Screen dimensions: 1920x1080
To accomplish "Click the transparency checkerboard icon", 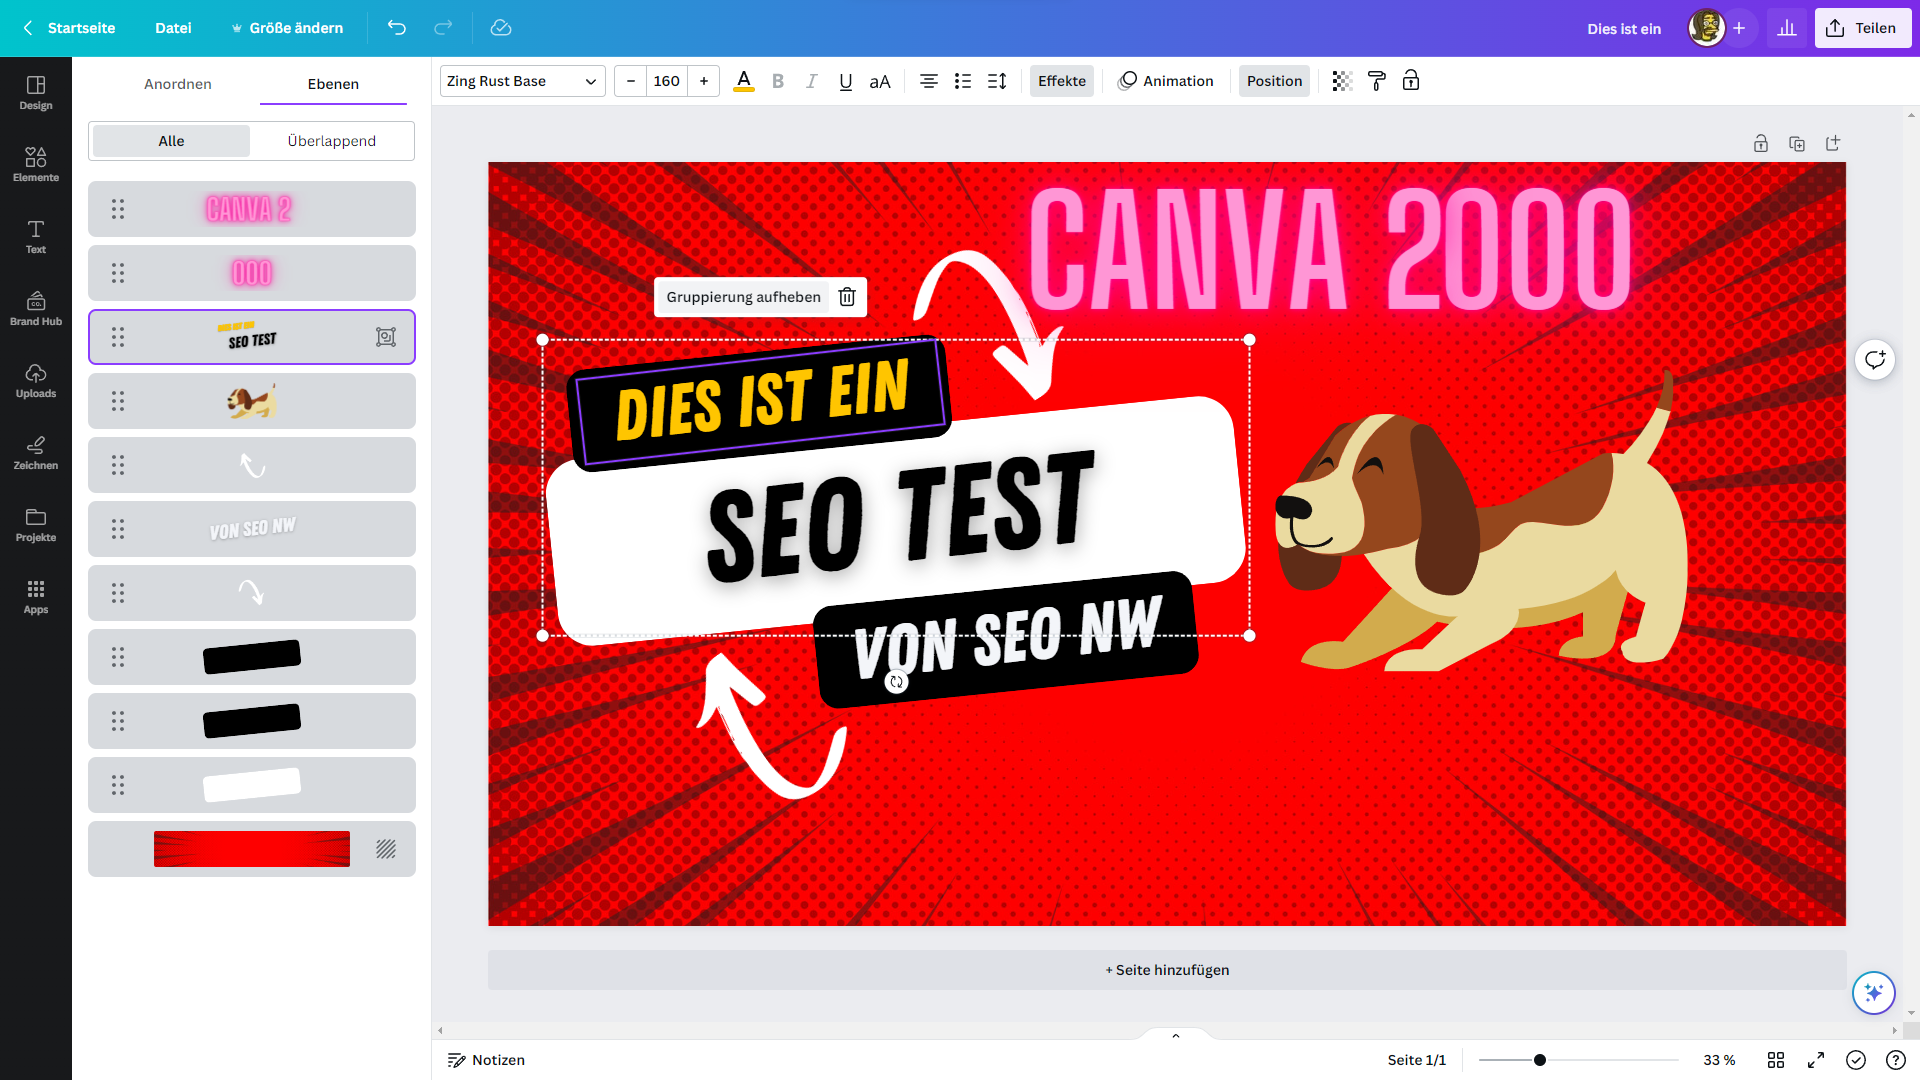I will 1342,81.
